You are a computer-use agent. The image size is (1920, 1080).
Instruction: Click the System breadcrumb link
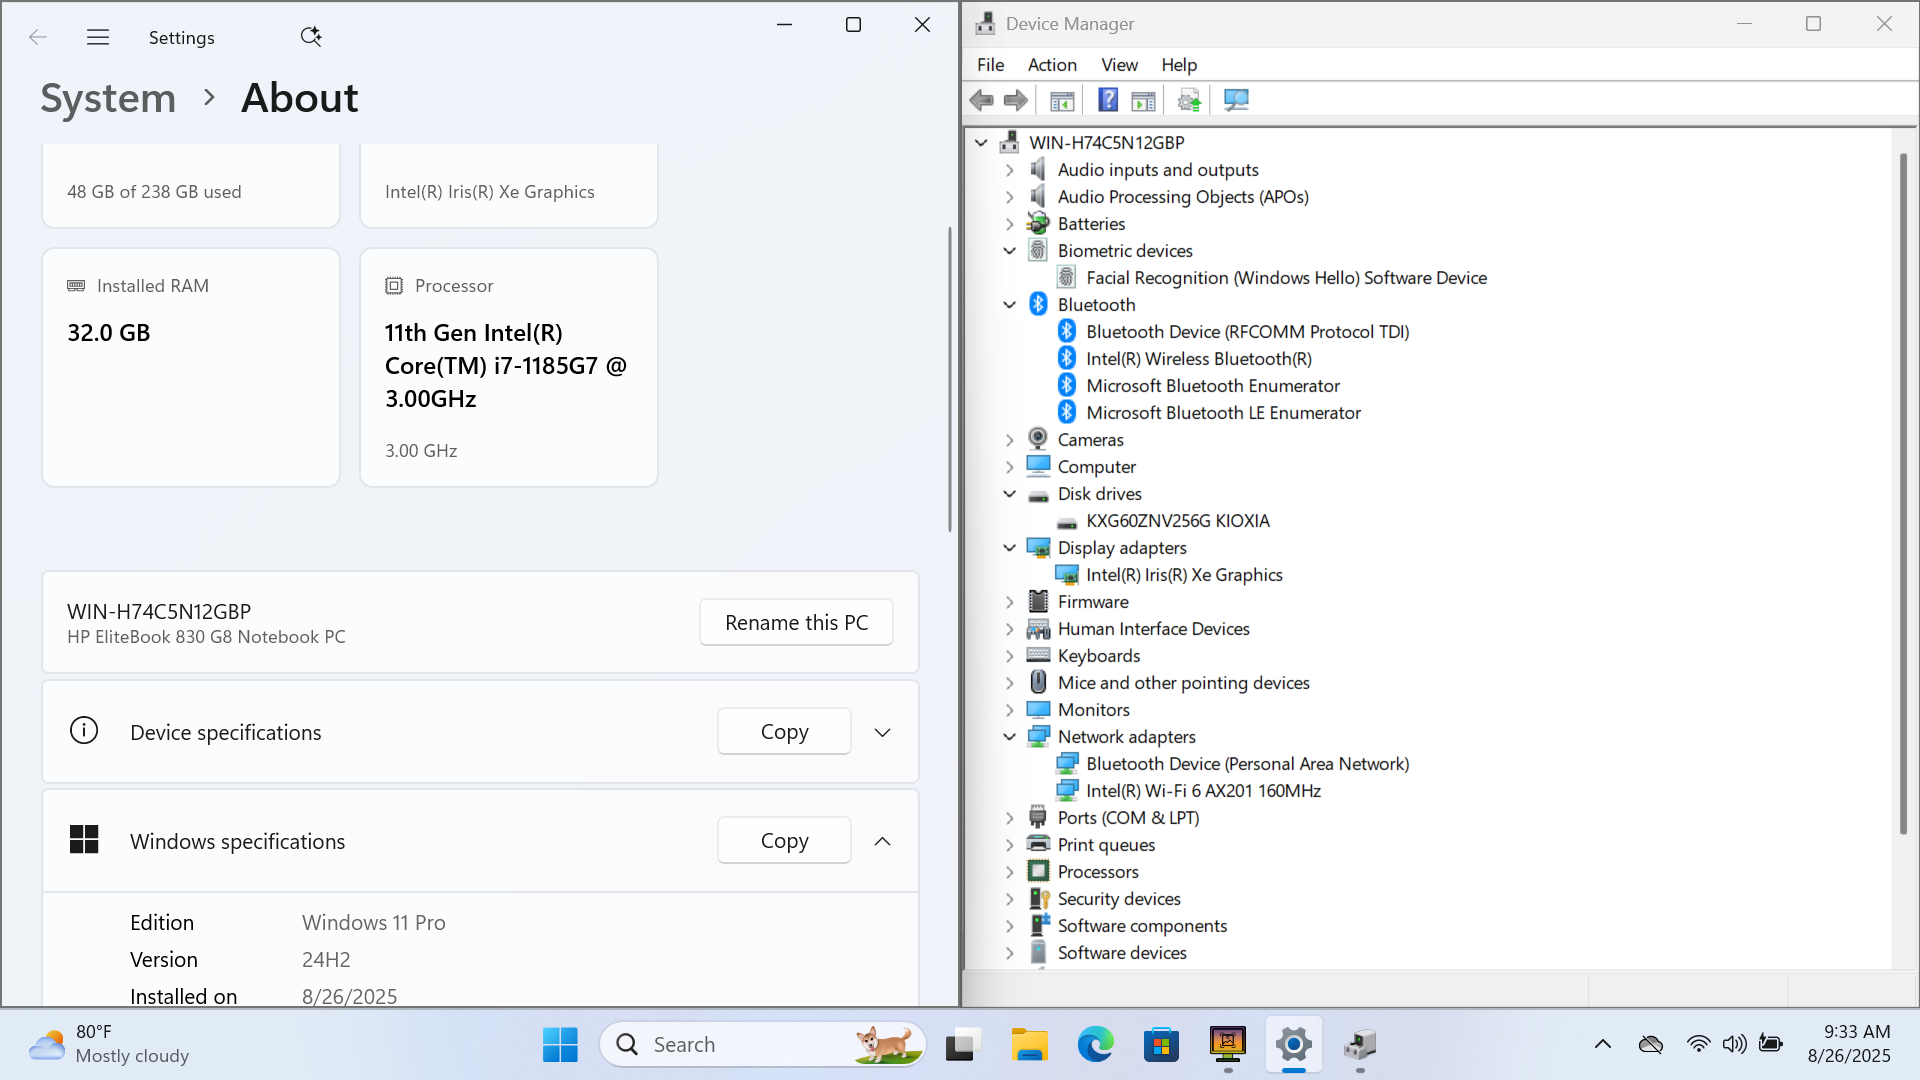[x=108, y=98]
